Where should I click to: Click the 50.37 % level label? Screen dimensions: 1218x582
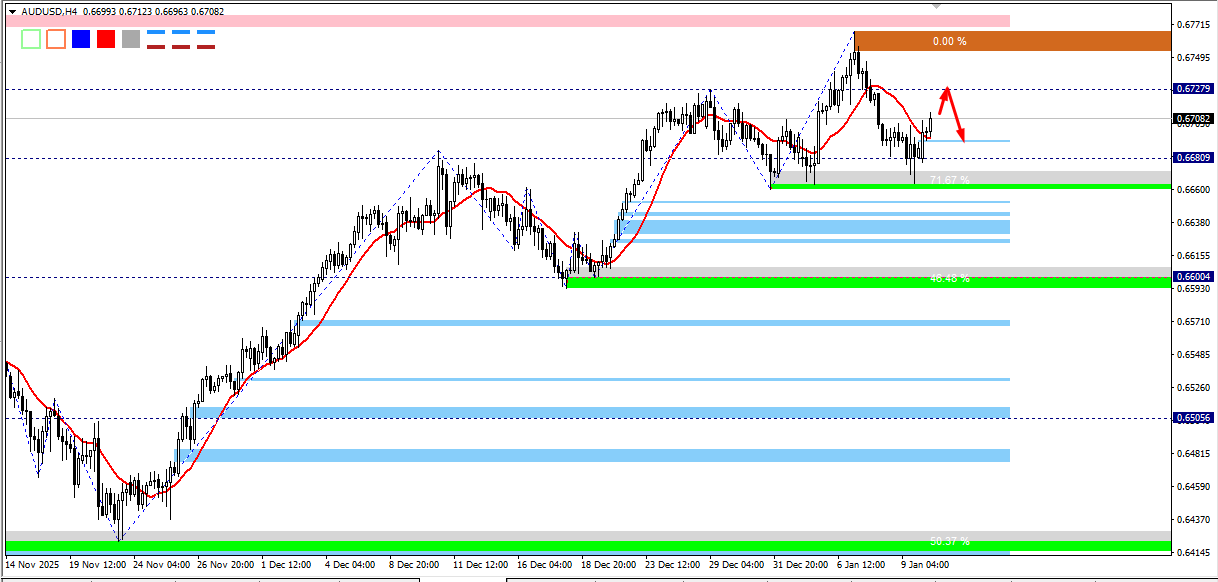point(950,541)
